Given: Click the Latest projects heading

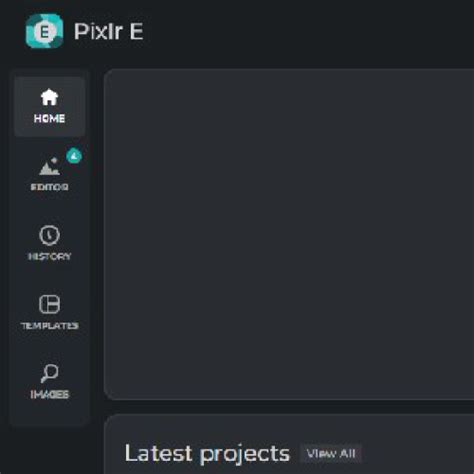Looking at the screenshot, I should coord(207,454).
